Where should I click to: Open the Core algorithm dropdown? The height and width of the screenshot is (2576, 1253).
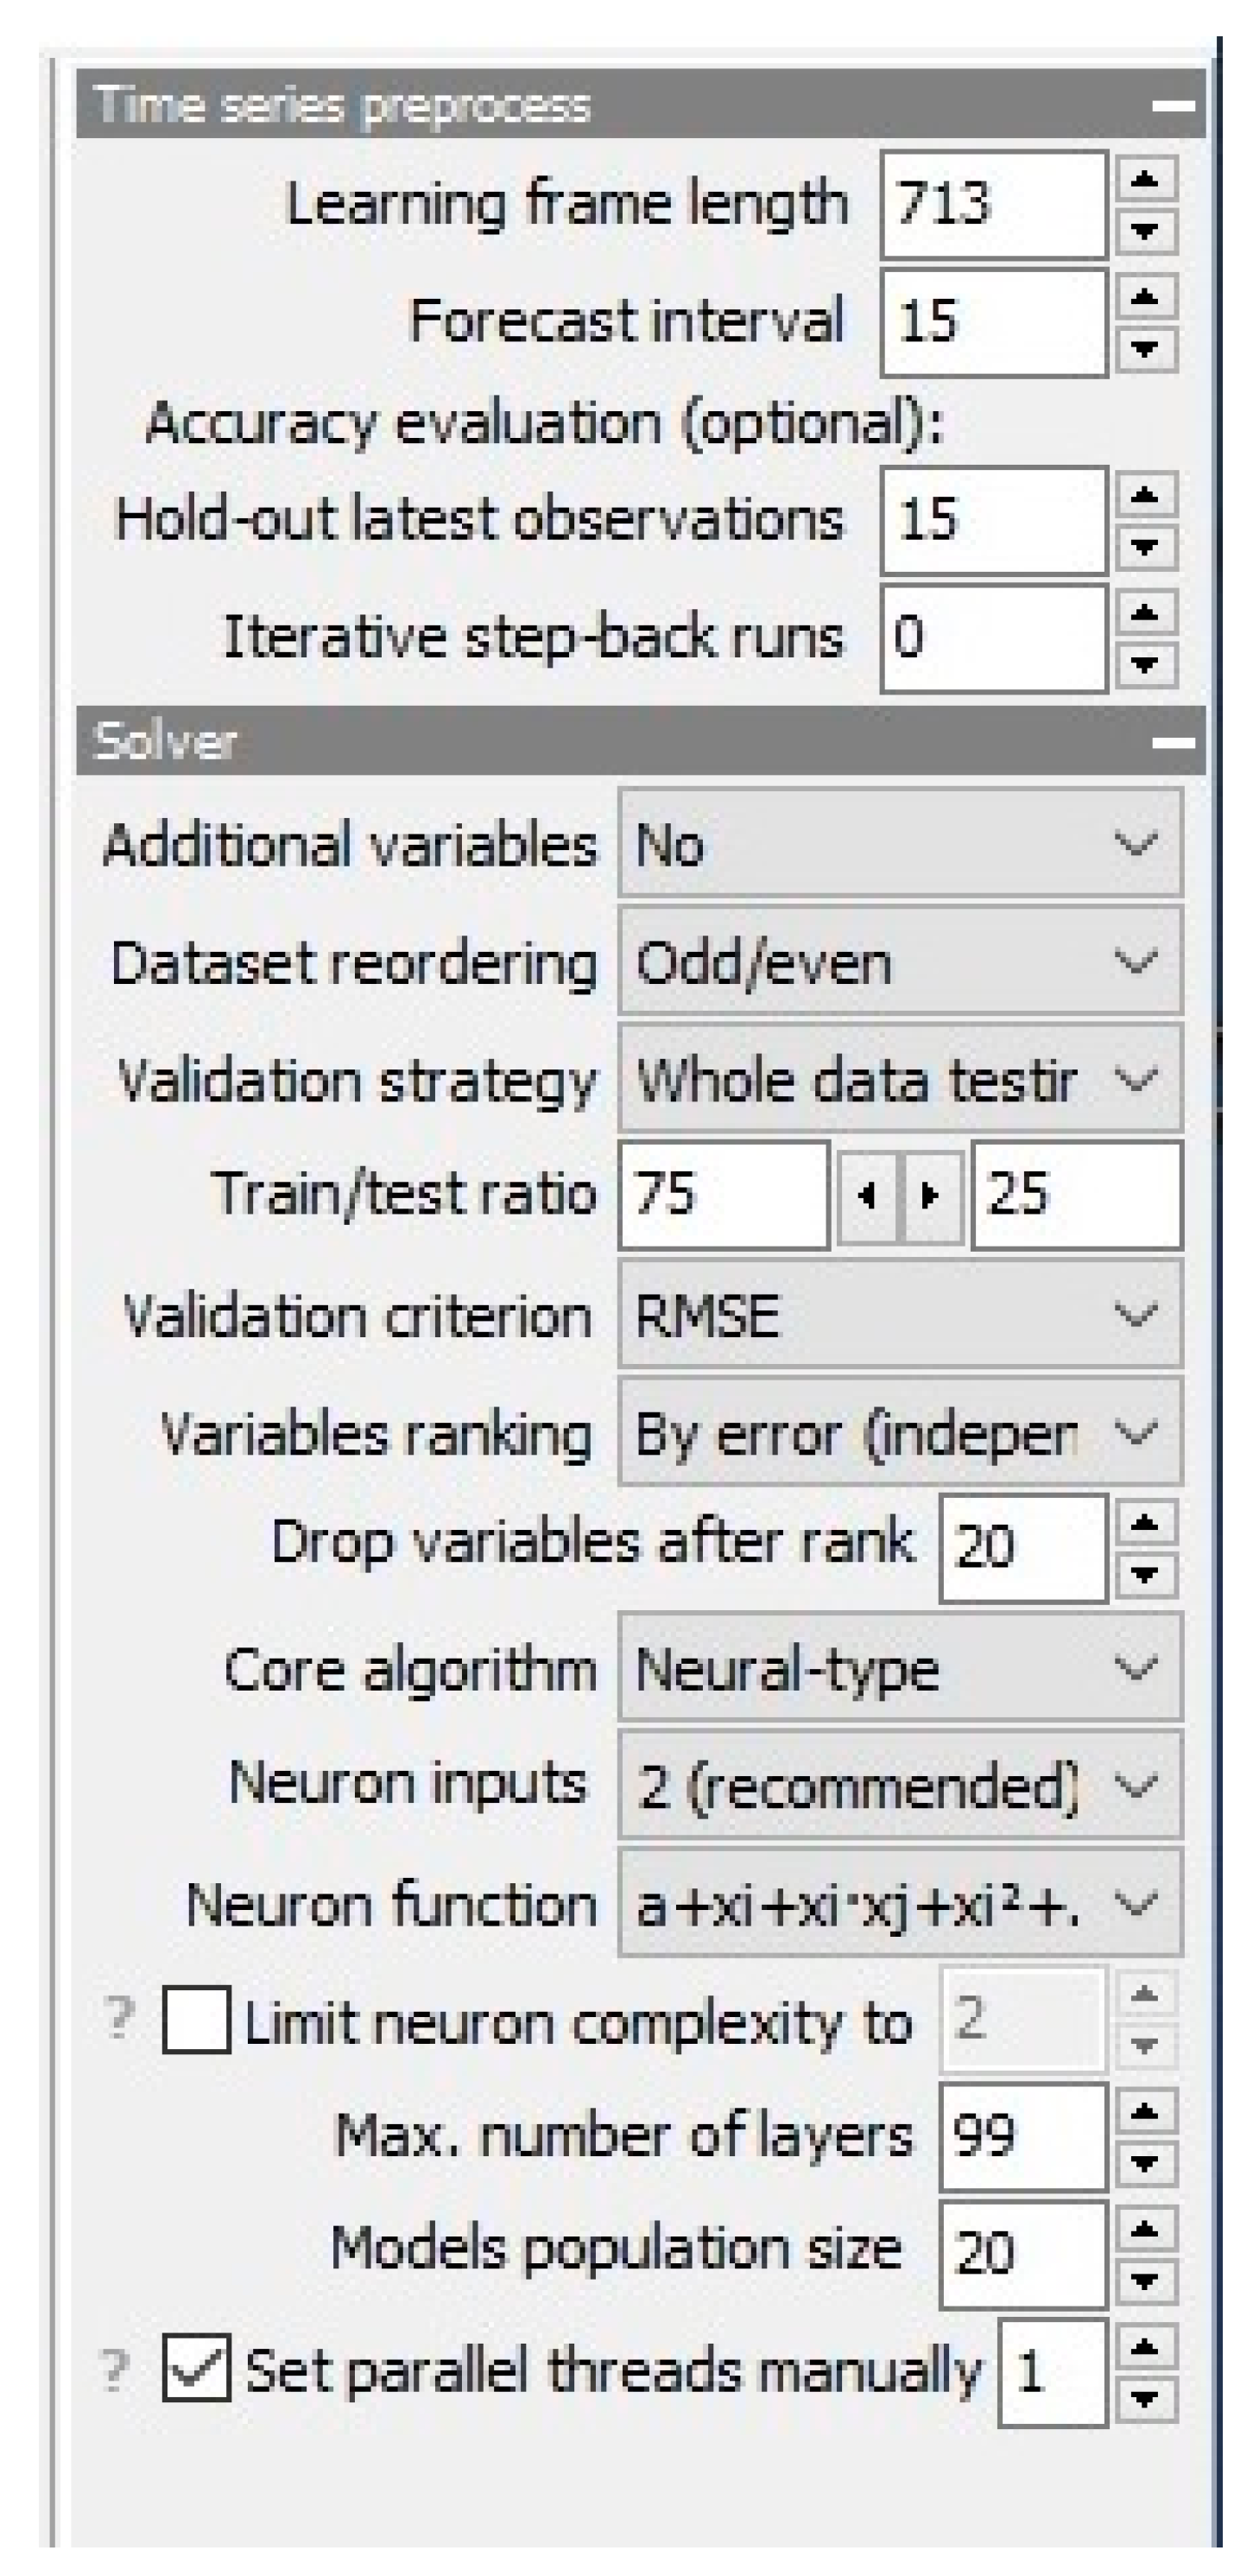pyautogui.click(x=900, y=1669)
